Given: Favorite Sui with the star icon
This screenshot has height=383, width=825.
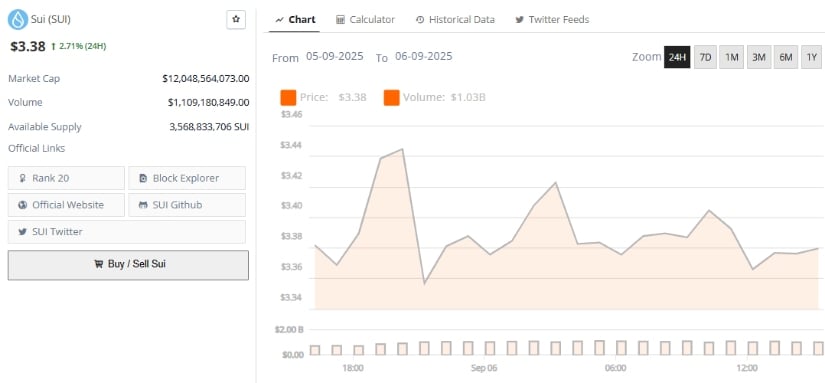Looking at the screenshot, I should pos(236,19).
